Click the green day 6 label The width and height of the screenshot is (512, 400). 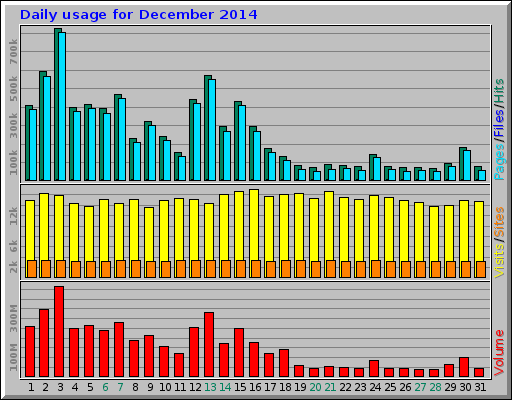pyautogui.click(x=105, y=387)
